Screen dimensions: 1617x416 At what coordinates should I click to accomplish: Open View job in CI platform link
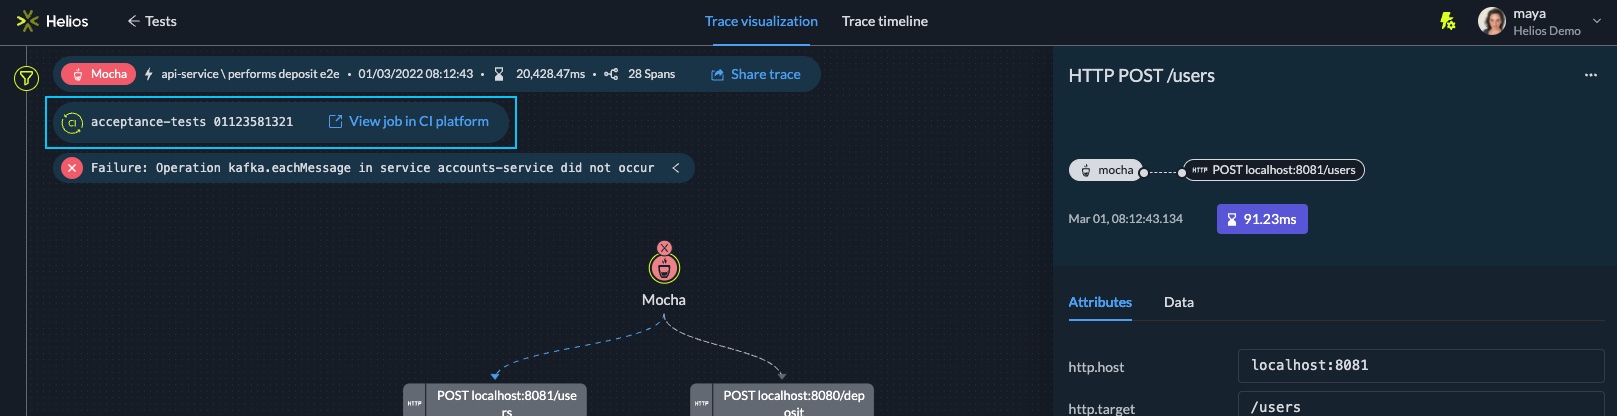click(x=409, y=121)
